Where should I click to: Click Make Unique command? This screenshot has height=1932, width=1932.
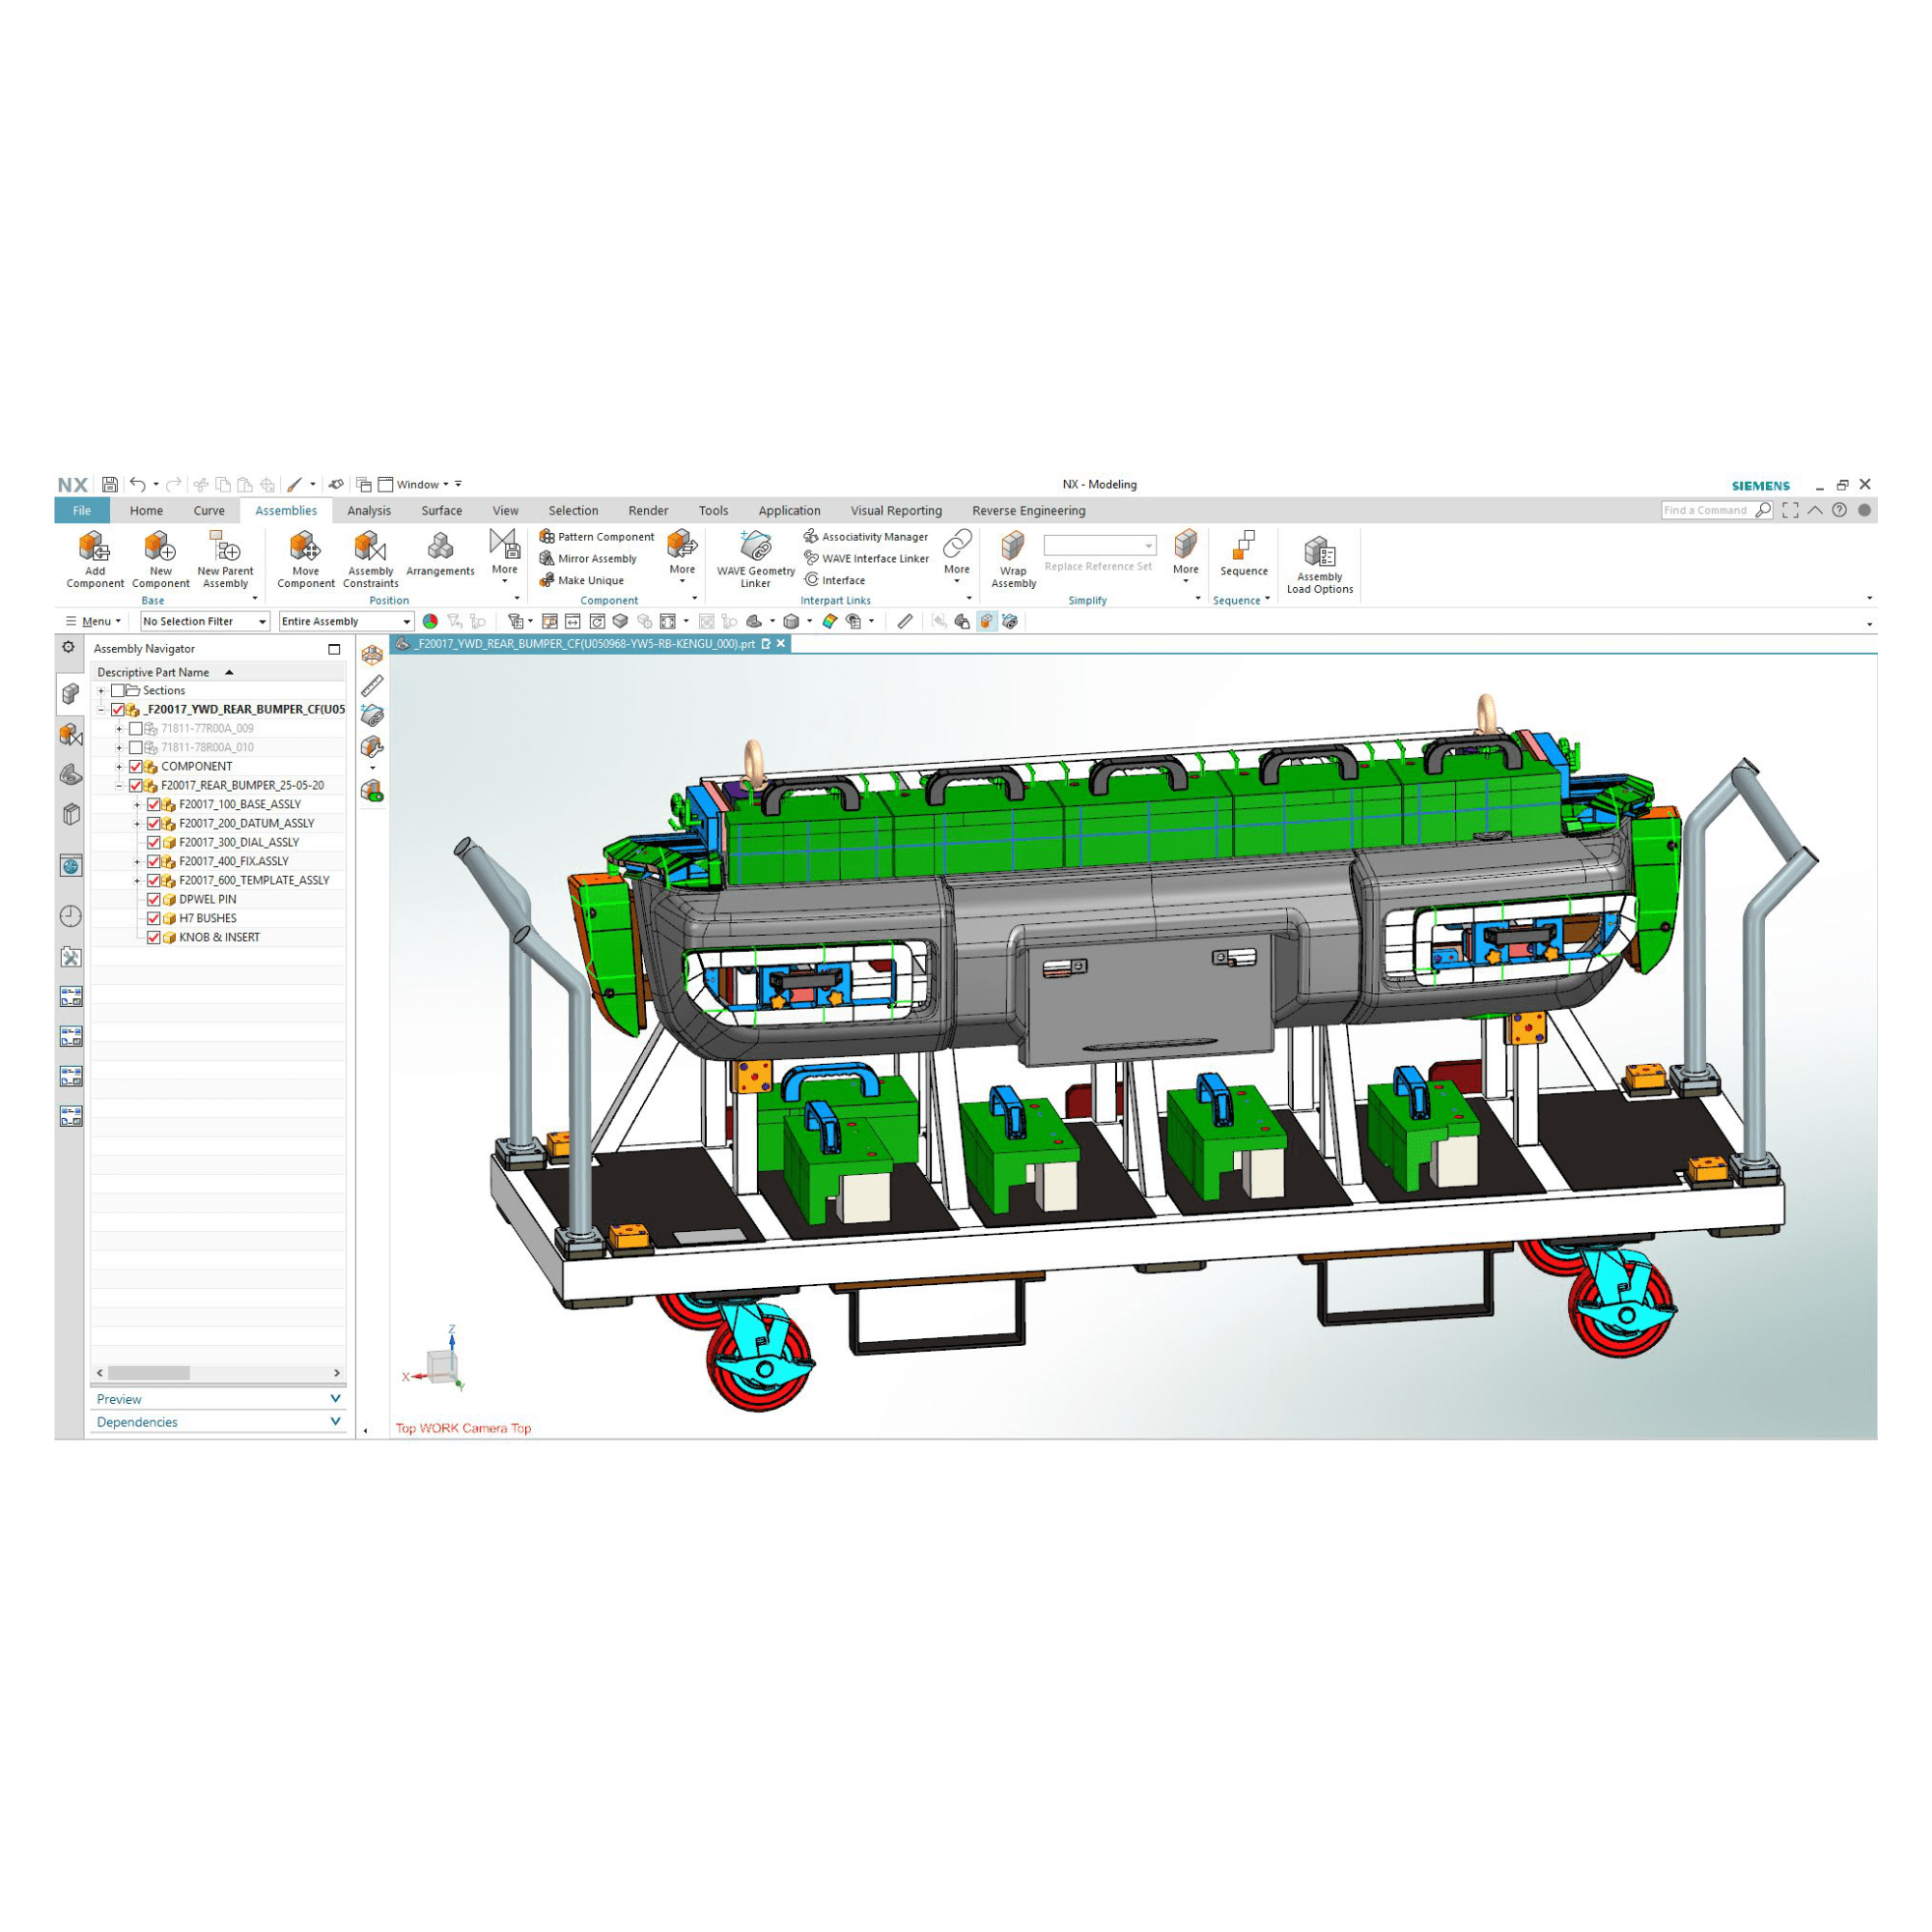(582, 580)
